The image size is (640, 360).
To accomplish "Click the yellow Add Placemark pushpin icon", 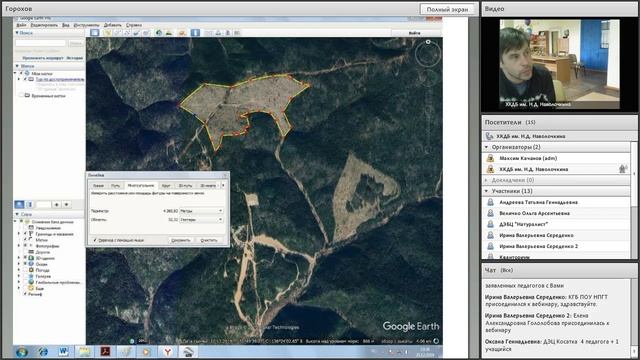I will [108, 33].
